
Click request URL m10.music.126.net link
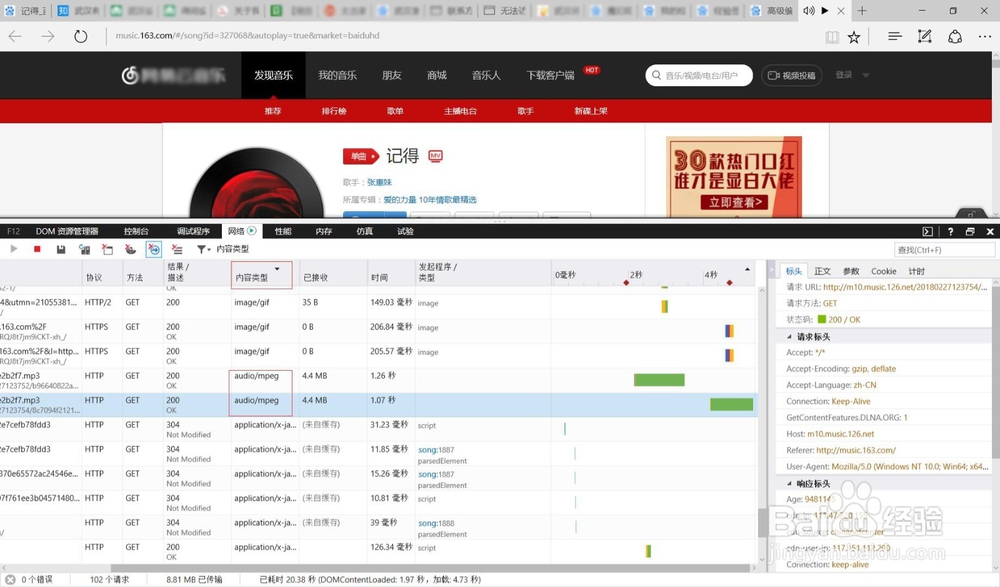point(905,287)
